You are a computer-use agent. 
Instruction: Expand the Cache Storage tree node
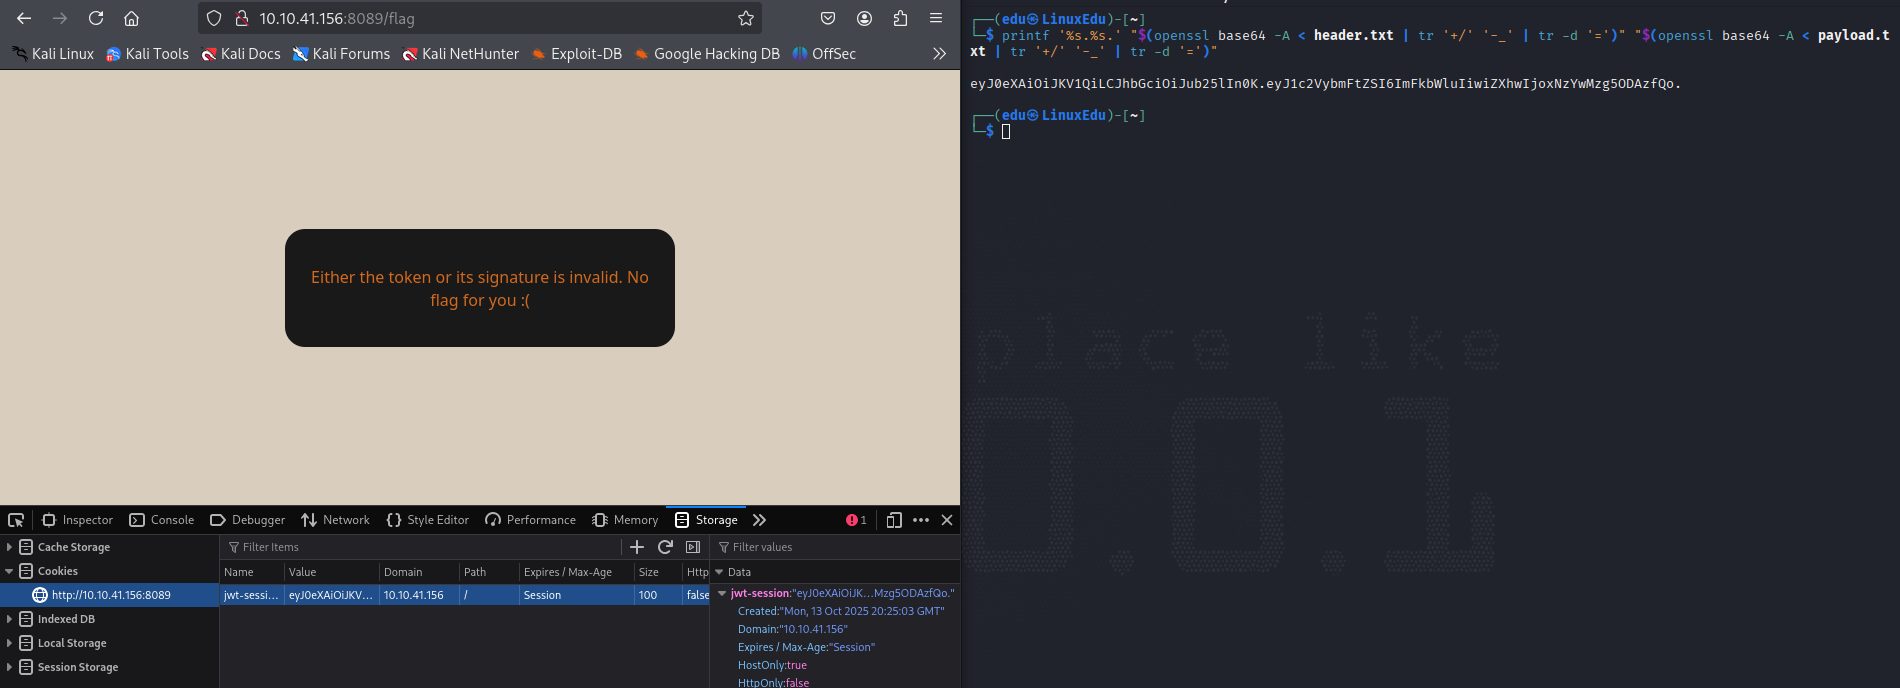point(9,547)
